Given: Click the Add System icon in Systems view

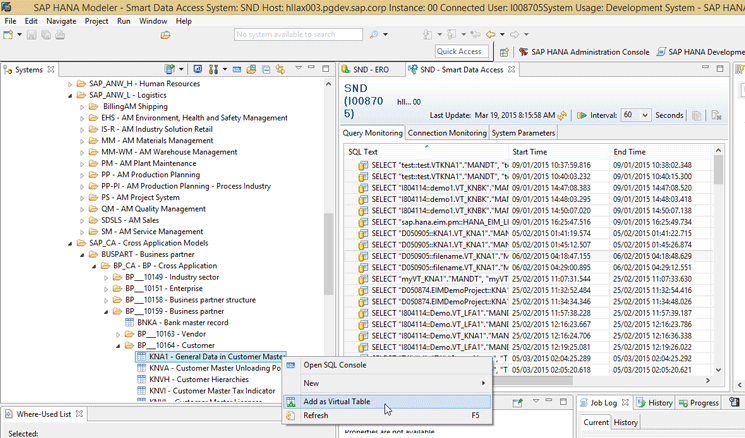Looking at the screenshot, I should [169, 69].
